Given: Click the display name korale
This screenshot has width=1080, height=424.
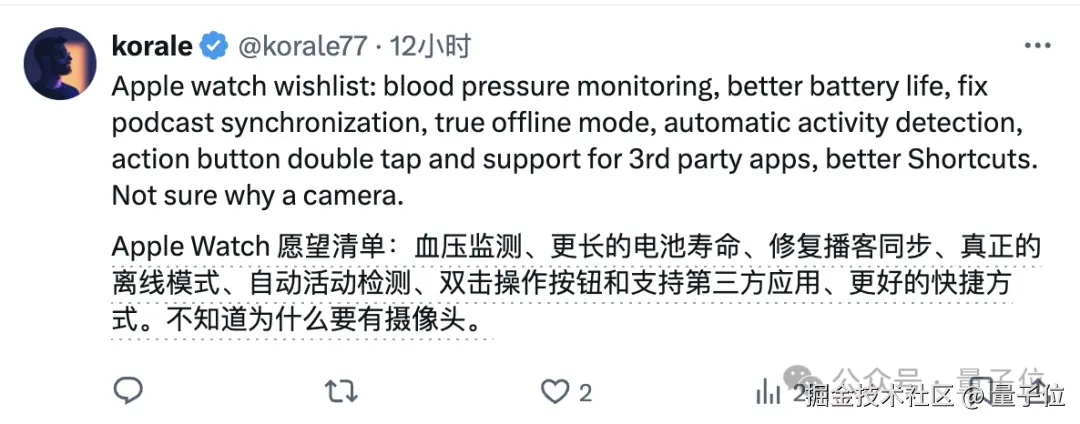Looking at the screenshot, I should [152, 46].
